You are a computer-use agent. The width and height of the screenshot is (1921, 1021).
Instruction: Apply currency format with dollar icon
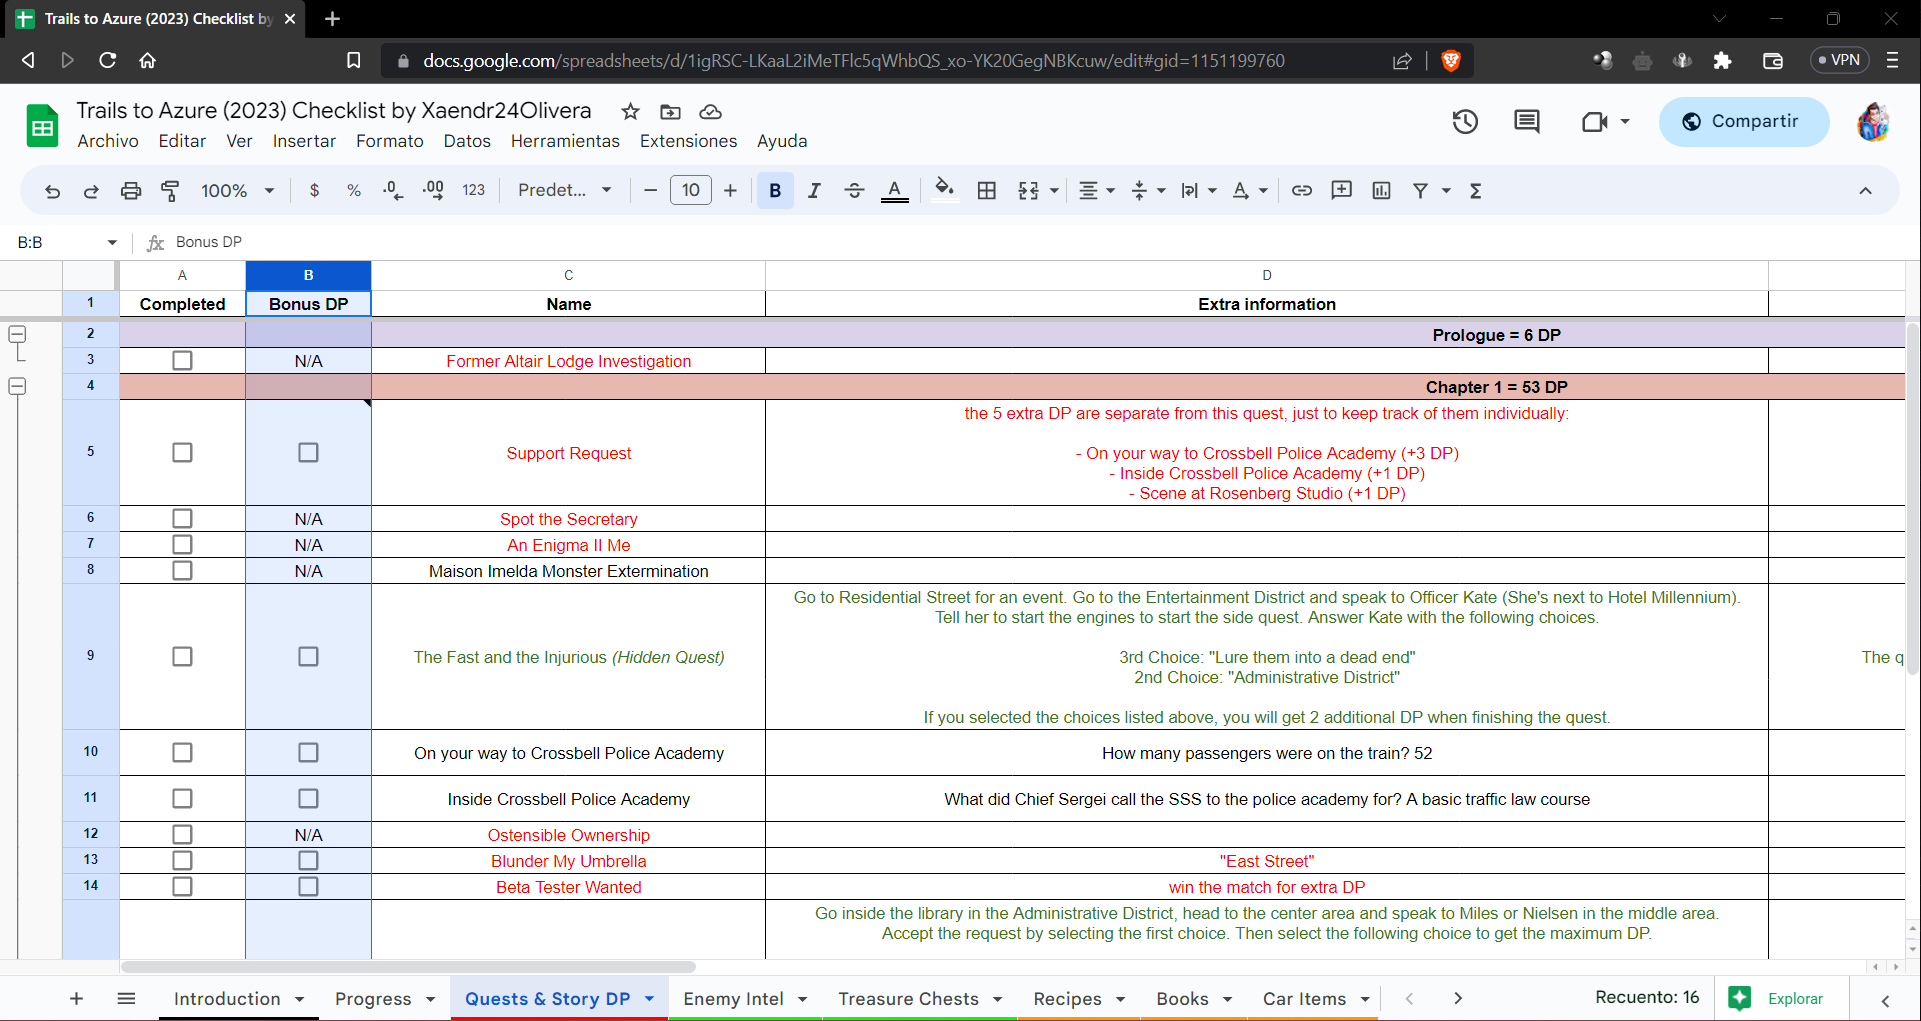click(x=315, y=191)
